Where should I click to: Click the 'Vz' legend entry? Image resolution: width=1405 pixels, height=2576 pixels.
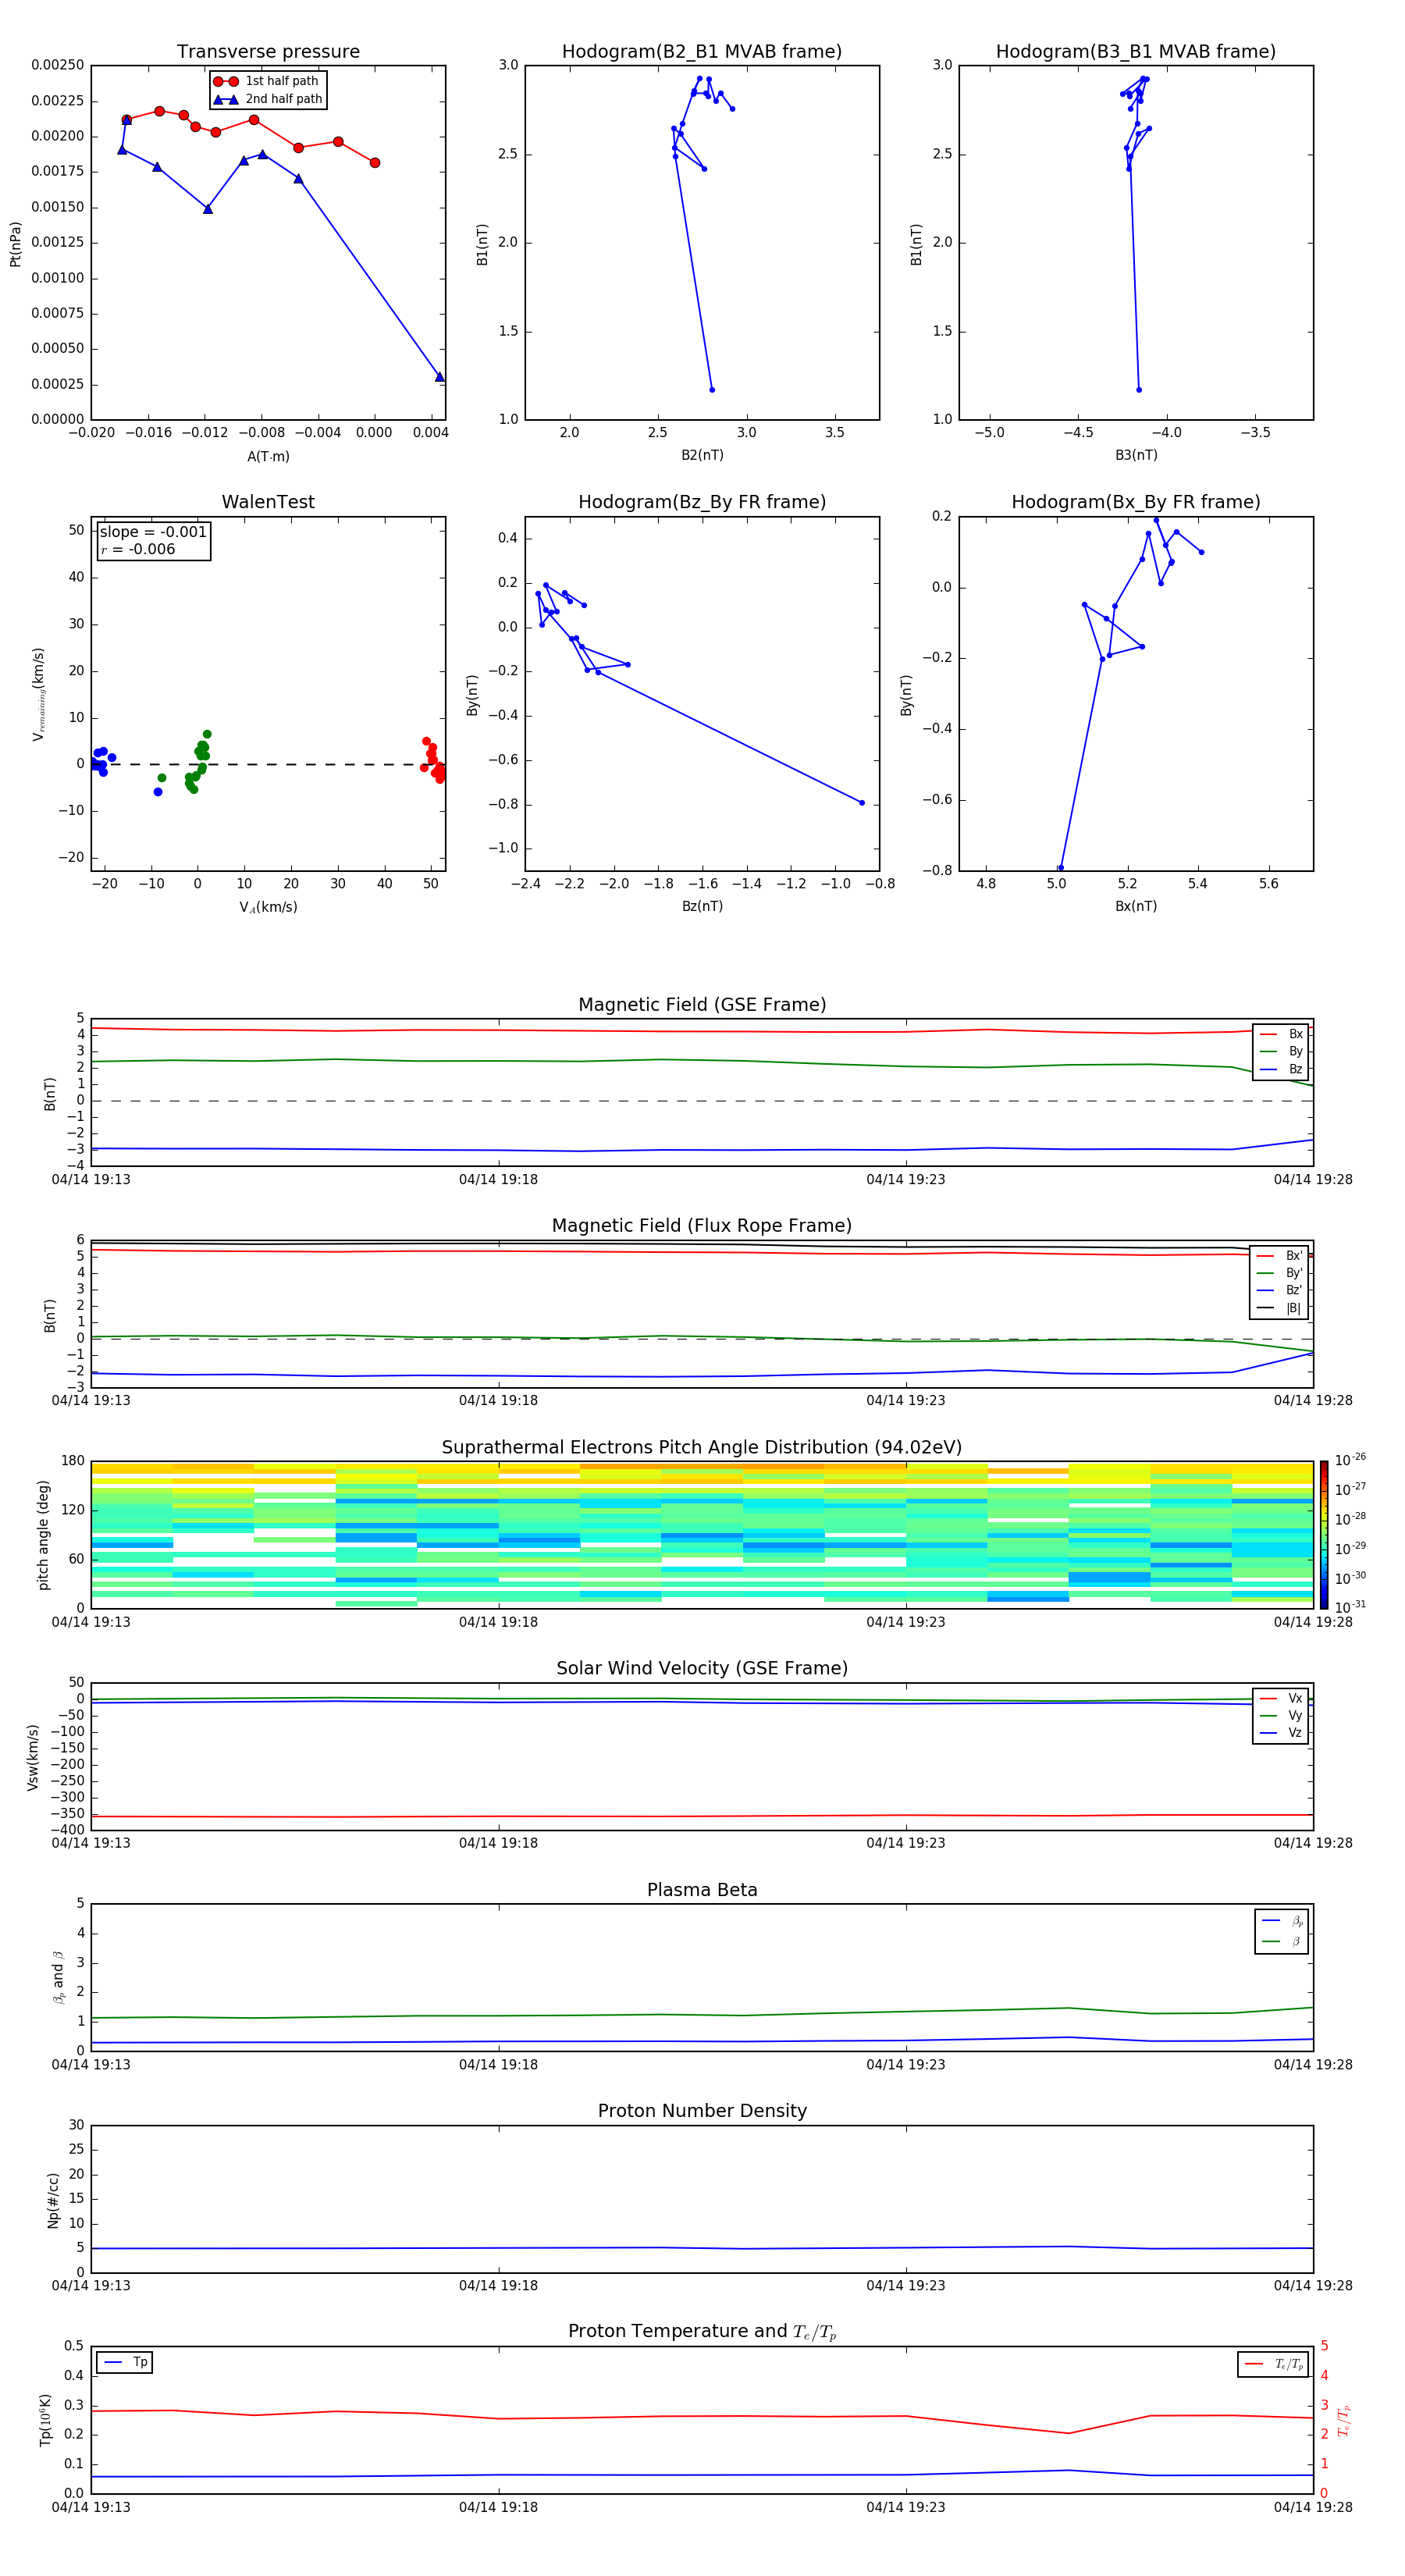click(x=1281, y=1733)
